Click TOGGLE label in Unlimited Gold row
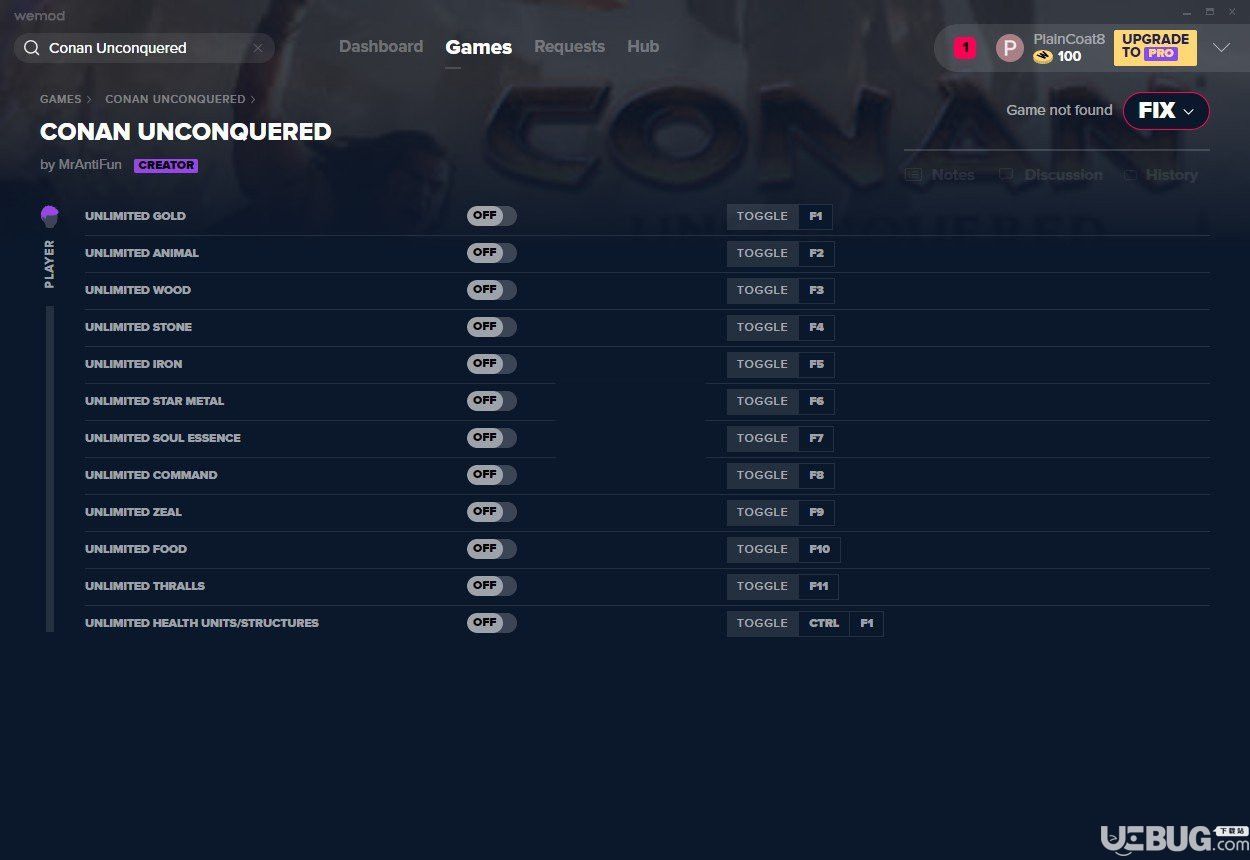Screen dimensions: 1250x860 coord(763,216)
